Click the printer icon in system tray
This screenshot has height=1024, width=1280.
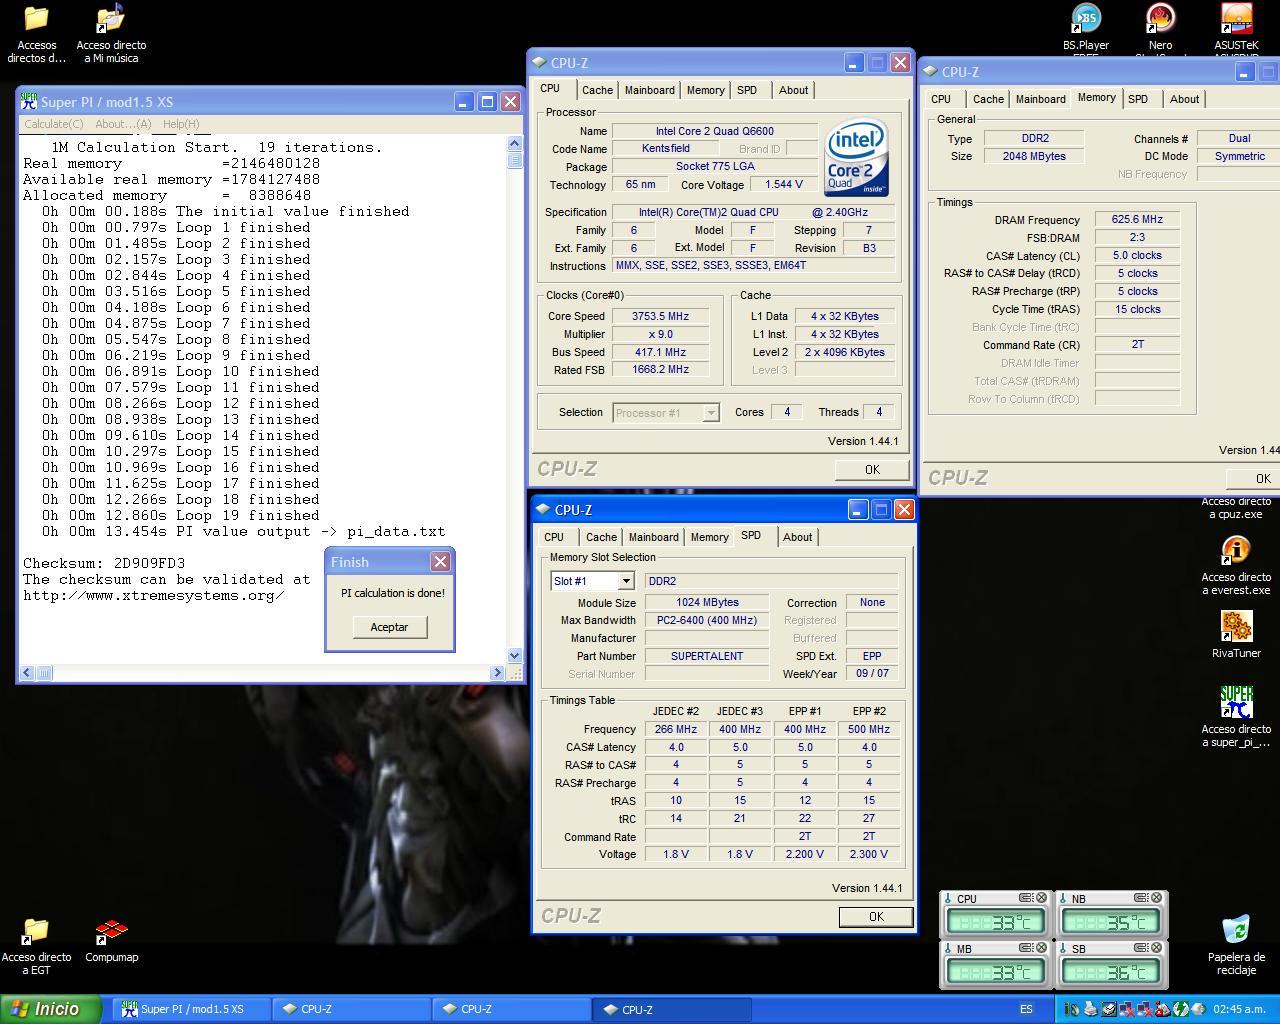1090,1009
